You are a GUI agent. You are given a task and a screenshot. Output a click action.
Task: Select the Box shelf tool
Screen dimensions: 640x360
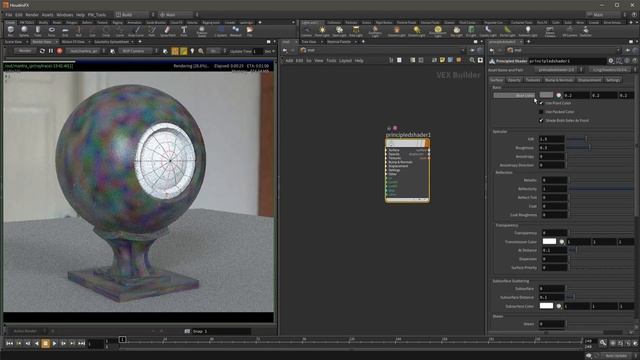[x=11, y=31]
